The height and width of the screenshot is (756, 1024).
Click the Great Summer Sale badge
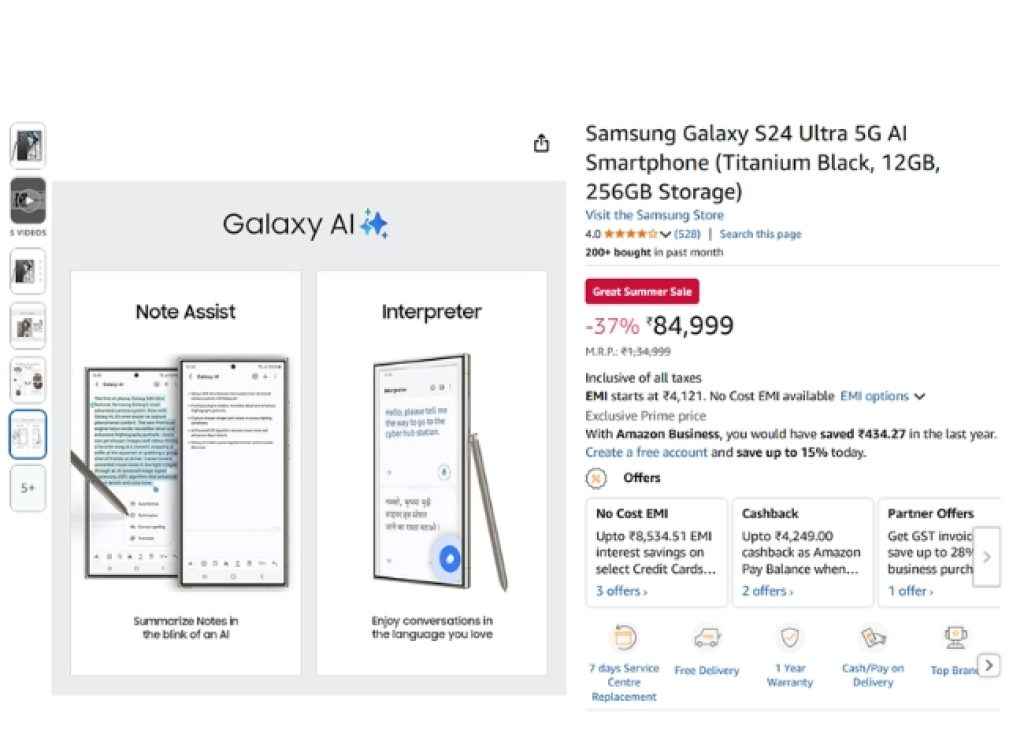tap(641, 291)
